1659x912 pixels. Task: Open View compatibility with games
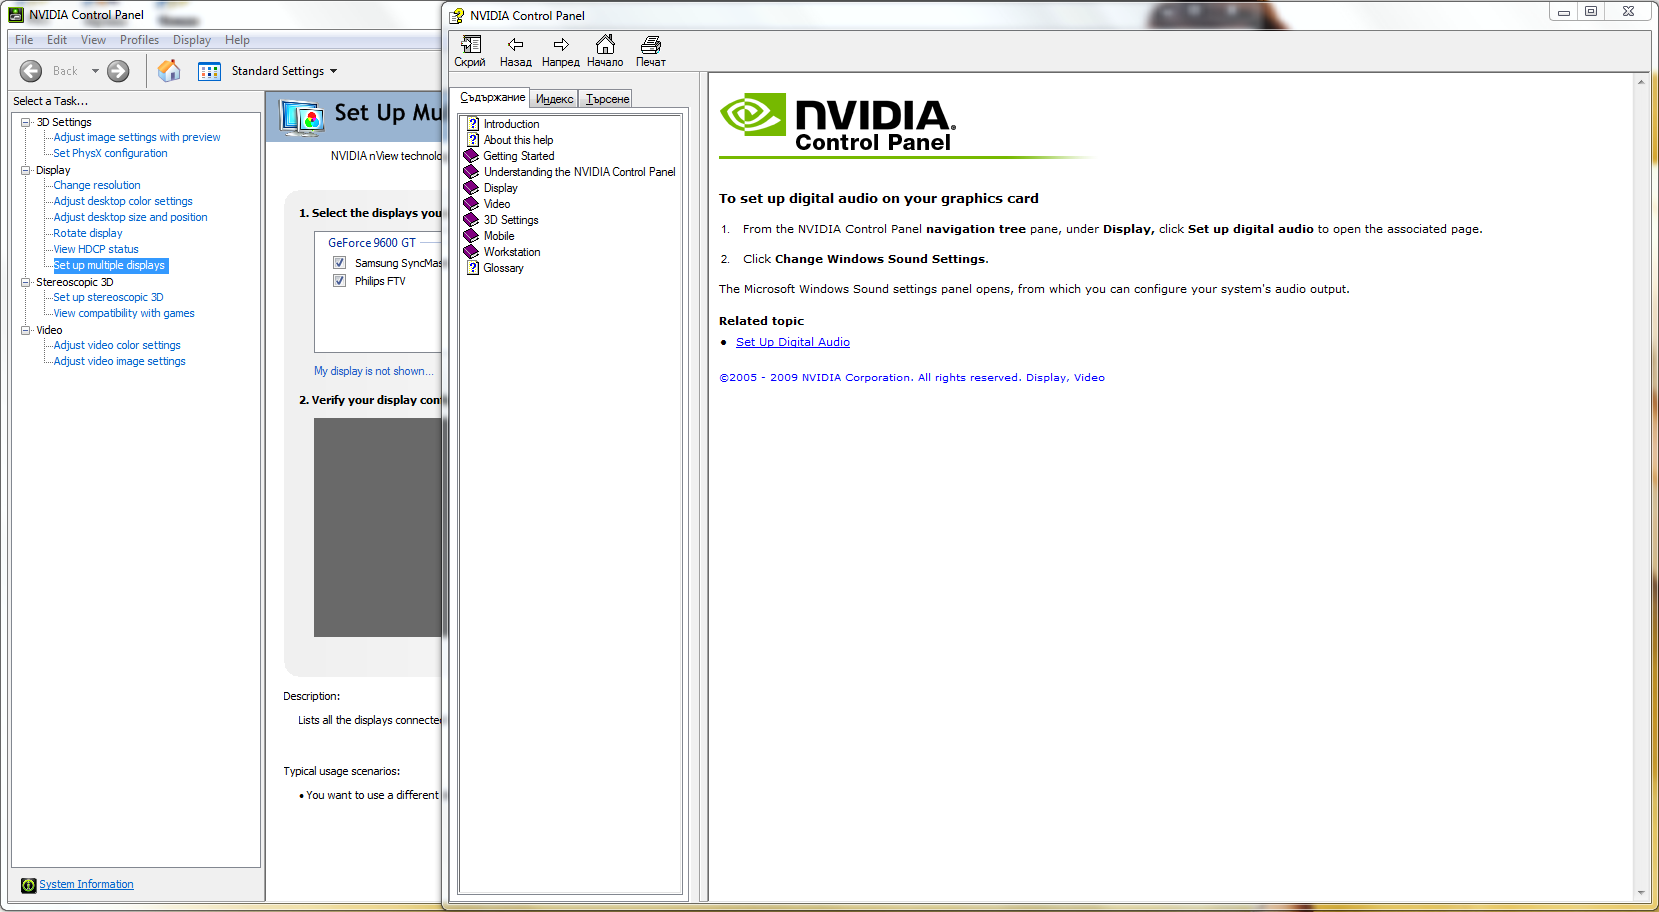[124, 313]
